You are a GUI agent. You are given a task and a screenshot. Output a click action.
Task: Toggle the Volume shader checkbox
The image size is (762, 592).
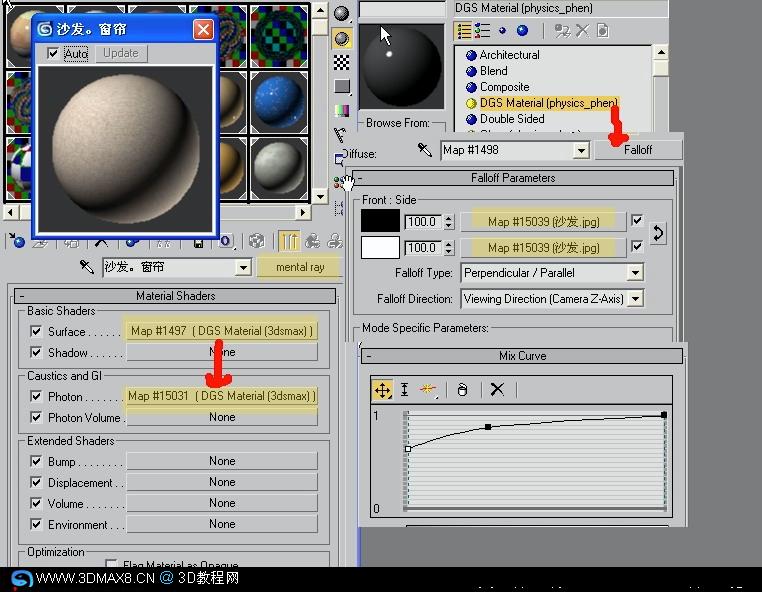(35, 503)
